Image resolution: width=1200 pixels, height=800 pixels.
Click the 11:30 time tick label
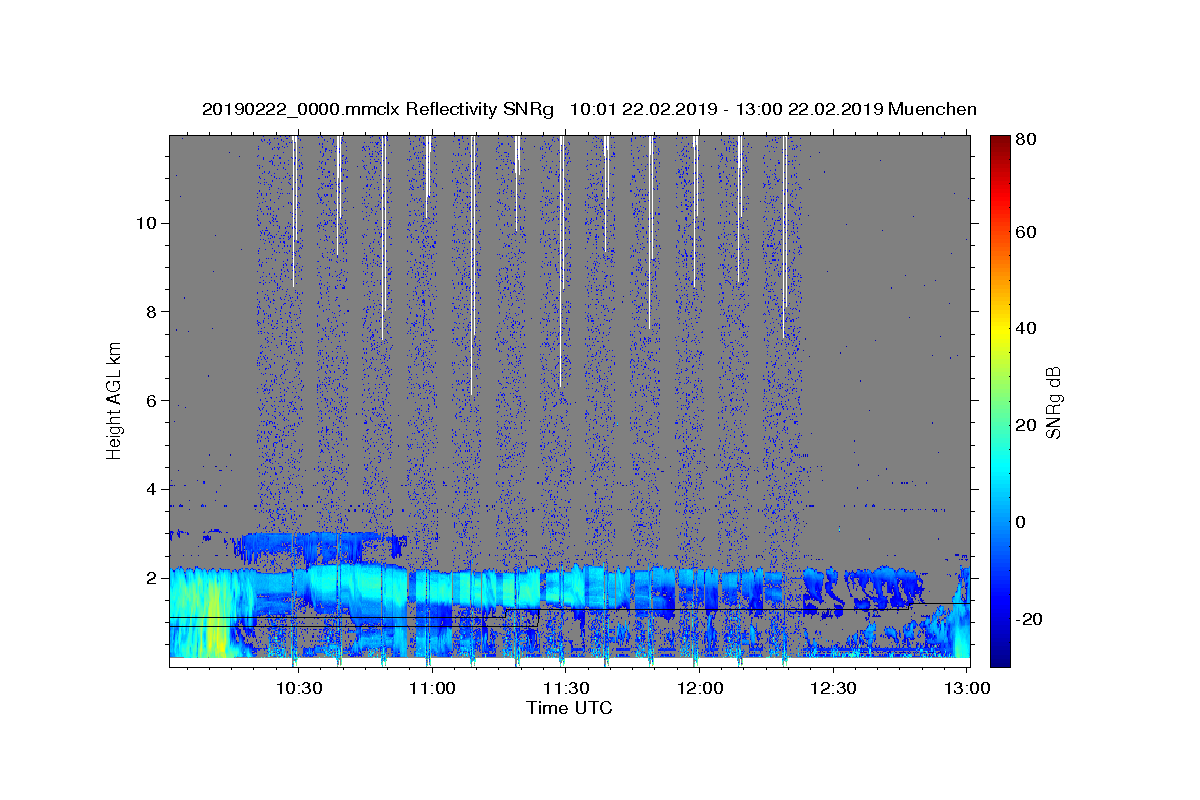click(566, 688)
